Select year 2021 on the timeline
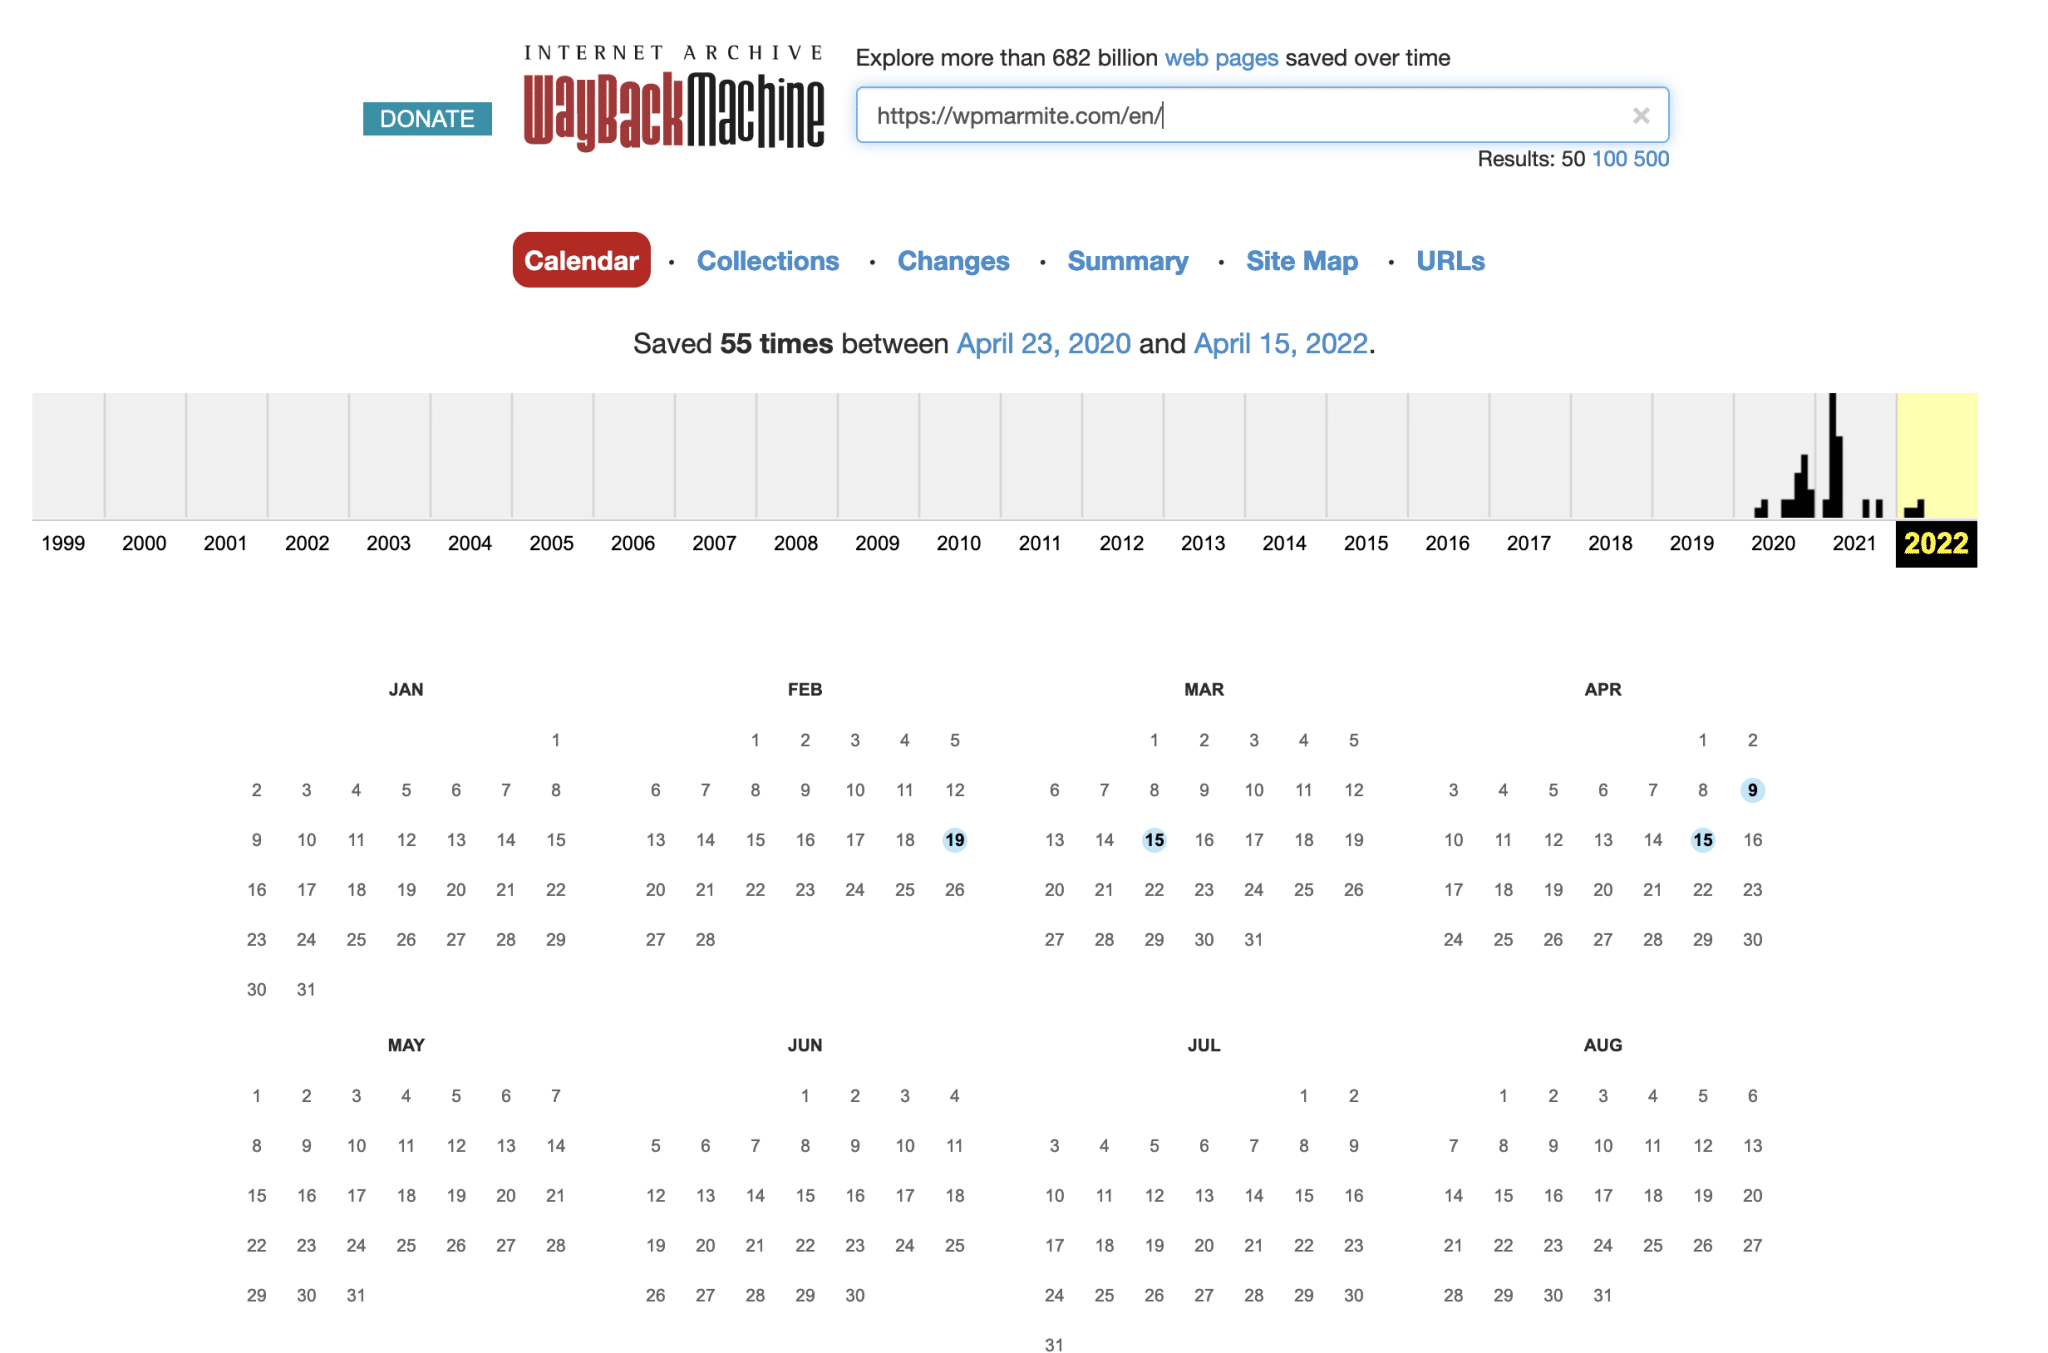The width and height of the screenshot is (2048, 1353). (x=1854, y=543)
